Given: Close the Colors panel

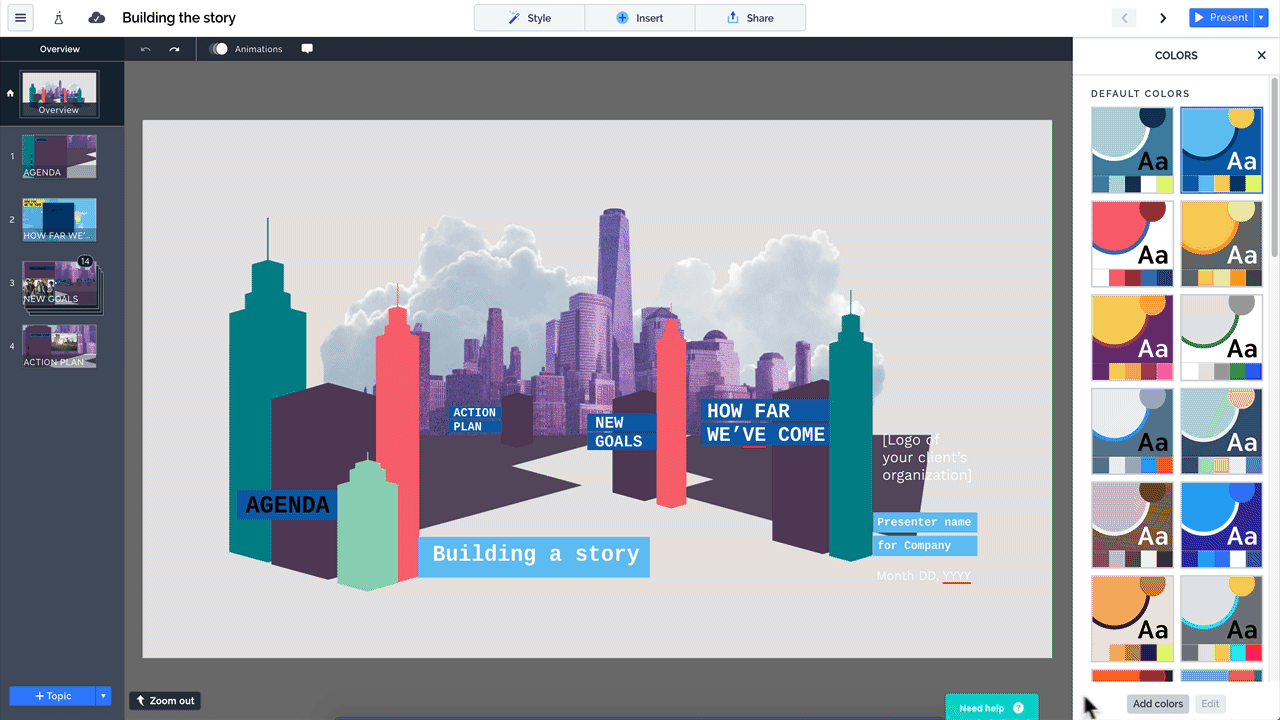Looking at the screenshot, I should point(1261,56).
